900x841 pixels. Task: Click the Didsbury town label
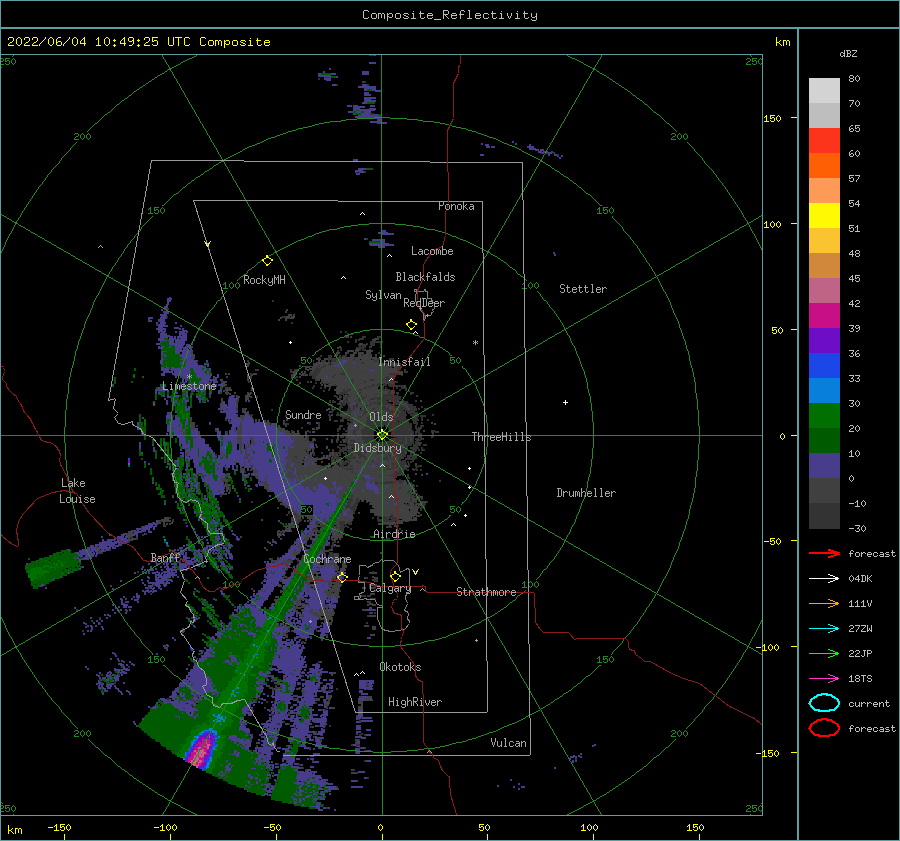pos(377,448)
